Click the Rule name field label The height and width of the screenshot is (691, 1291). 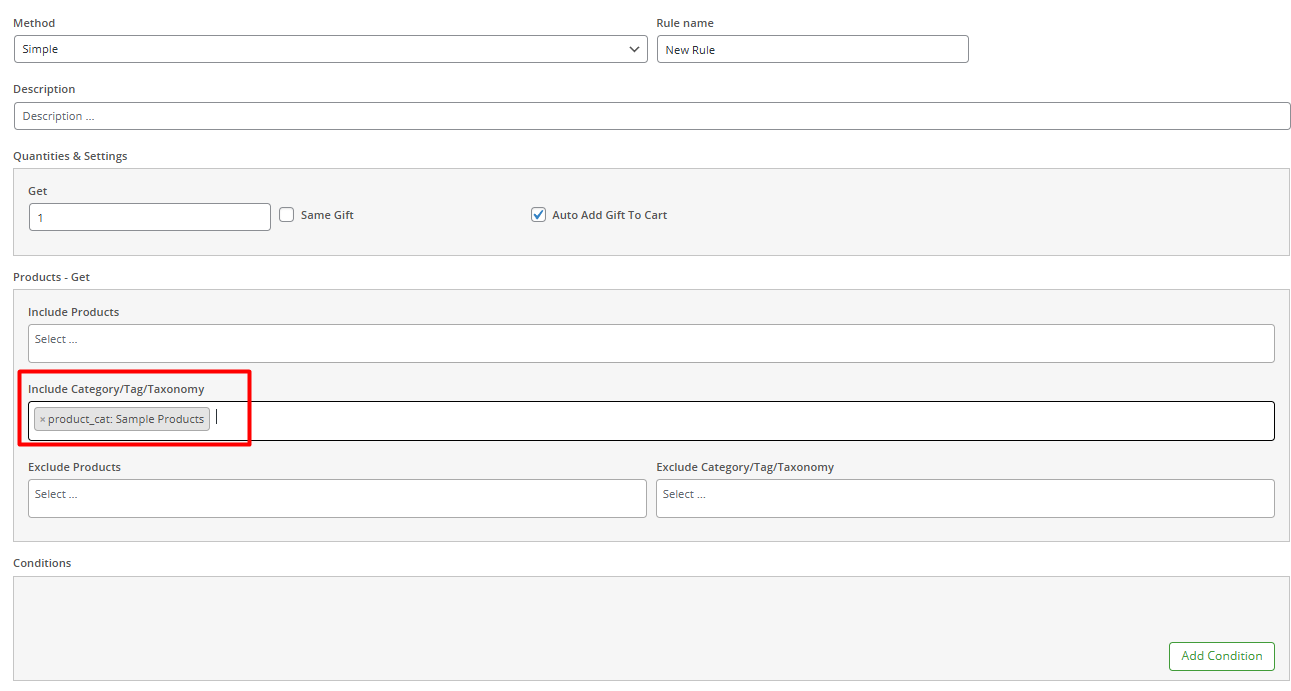685,23
